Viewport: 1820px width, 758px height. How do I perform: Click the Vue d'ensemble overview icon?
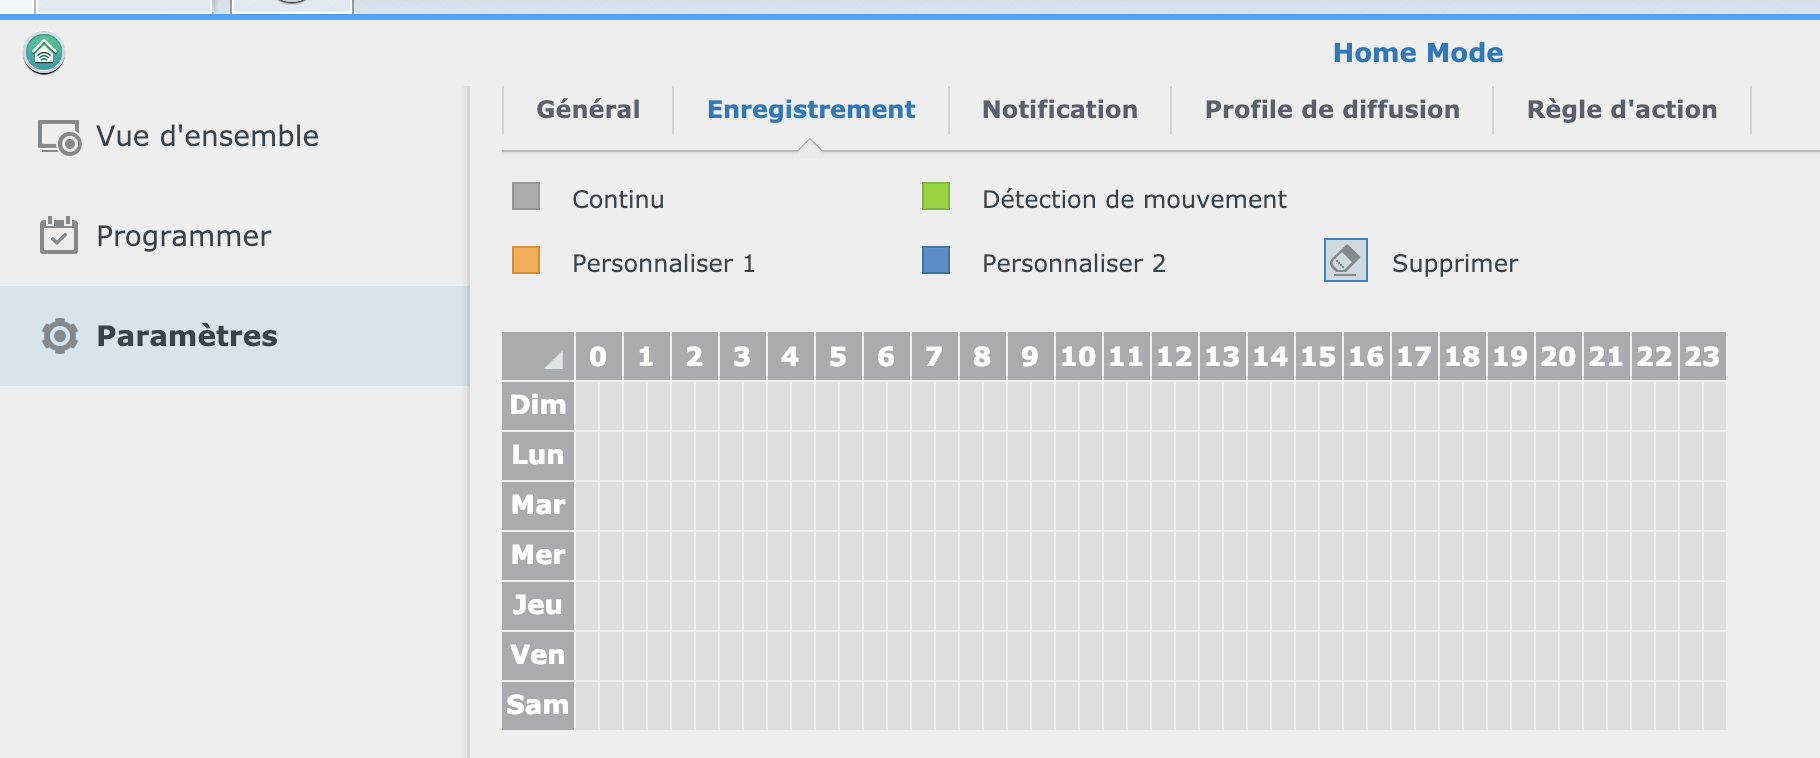click(x=59, y=137)
